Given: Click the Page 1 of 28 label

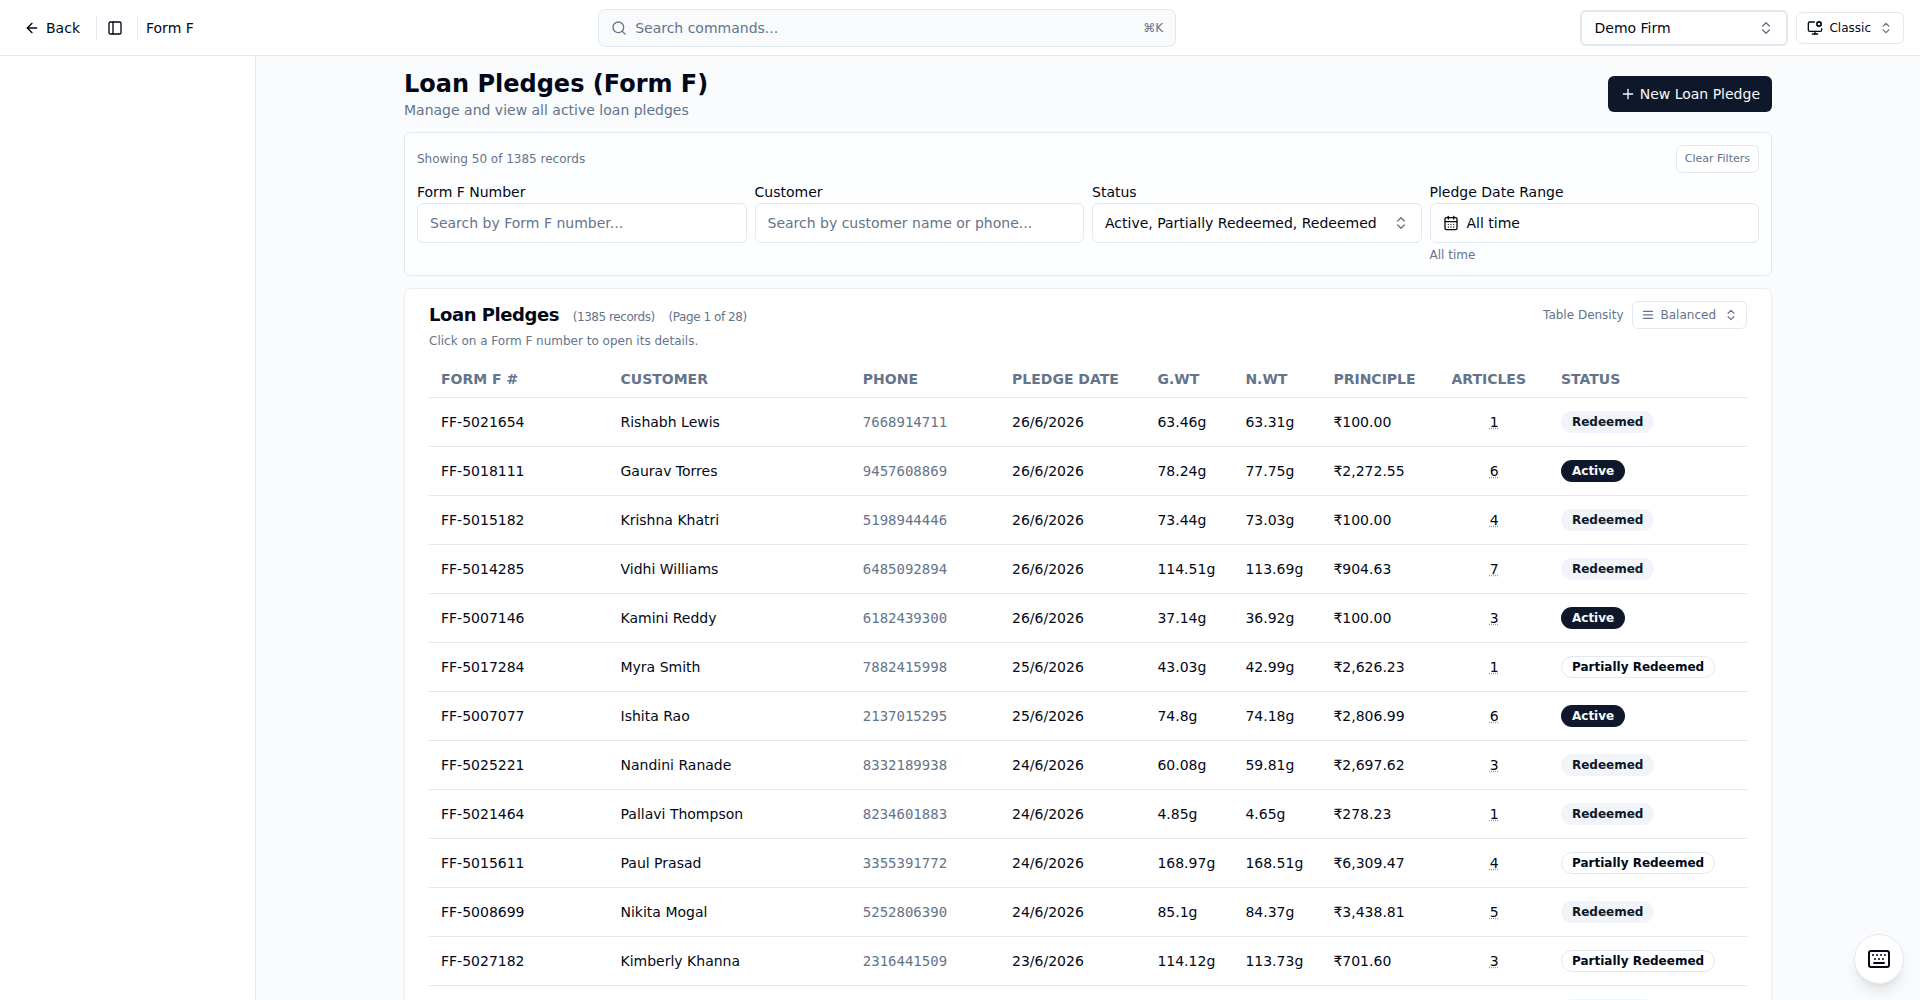Looking at the screenshot, I should click(x=707, y=317).
